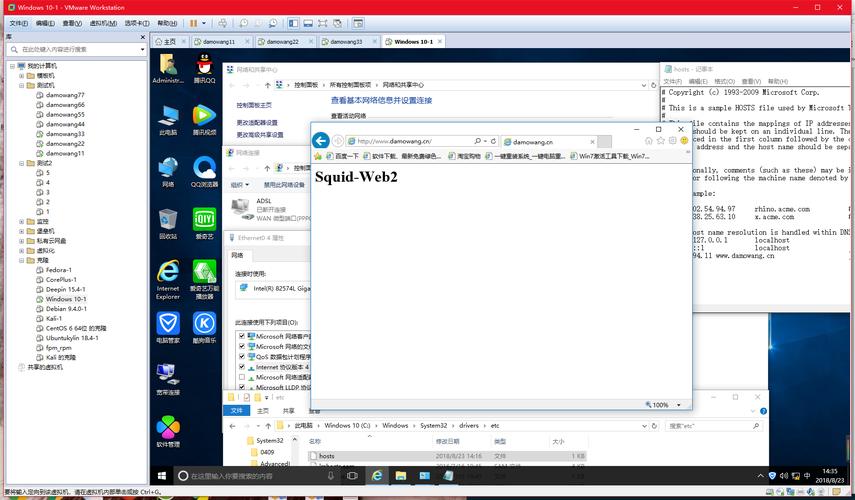Open the Tencent QQ desktop icon
The height and width of the screenshot is (500, 855).
click(204, 67)
